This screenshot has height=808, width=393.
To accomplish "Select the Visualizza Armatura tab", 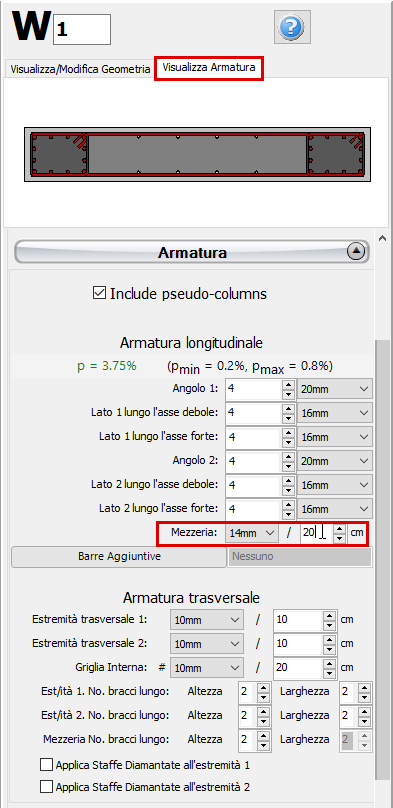I will pyautogui.click(x=209, y=68).
